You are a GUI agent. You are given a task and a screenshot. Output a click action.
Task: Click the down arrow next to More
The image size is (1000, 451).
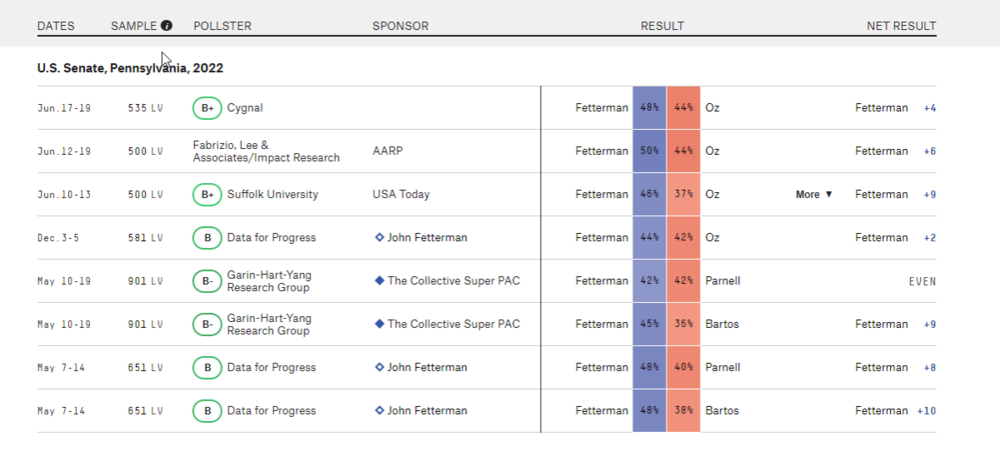point(828,195)
